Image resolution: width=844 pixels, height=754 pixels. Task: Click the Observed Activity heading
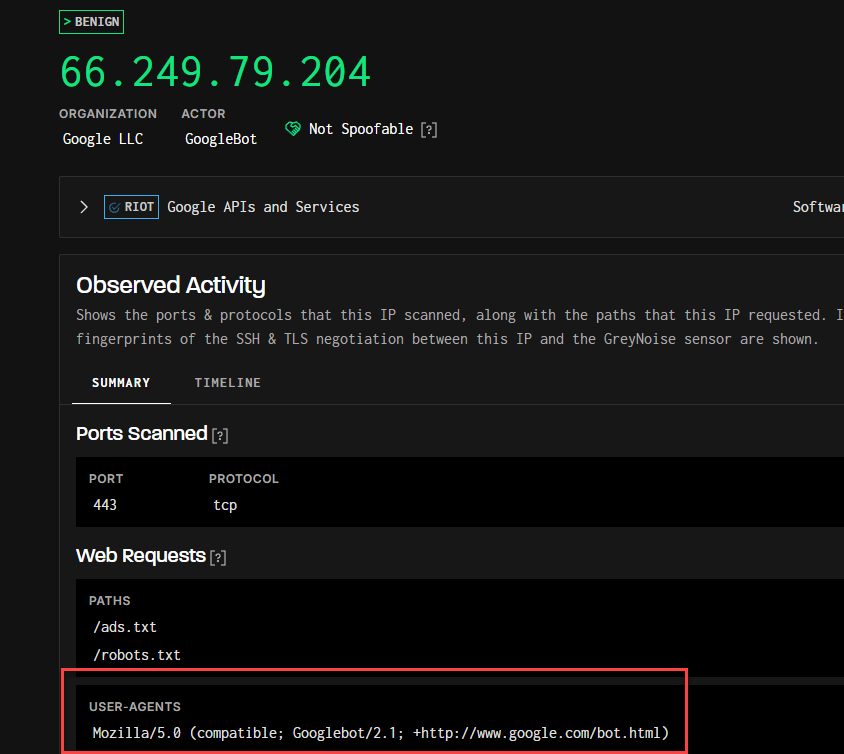[x=171, y=285]
